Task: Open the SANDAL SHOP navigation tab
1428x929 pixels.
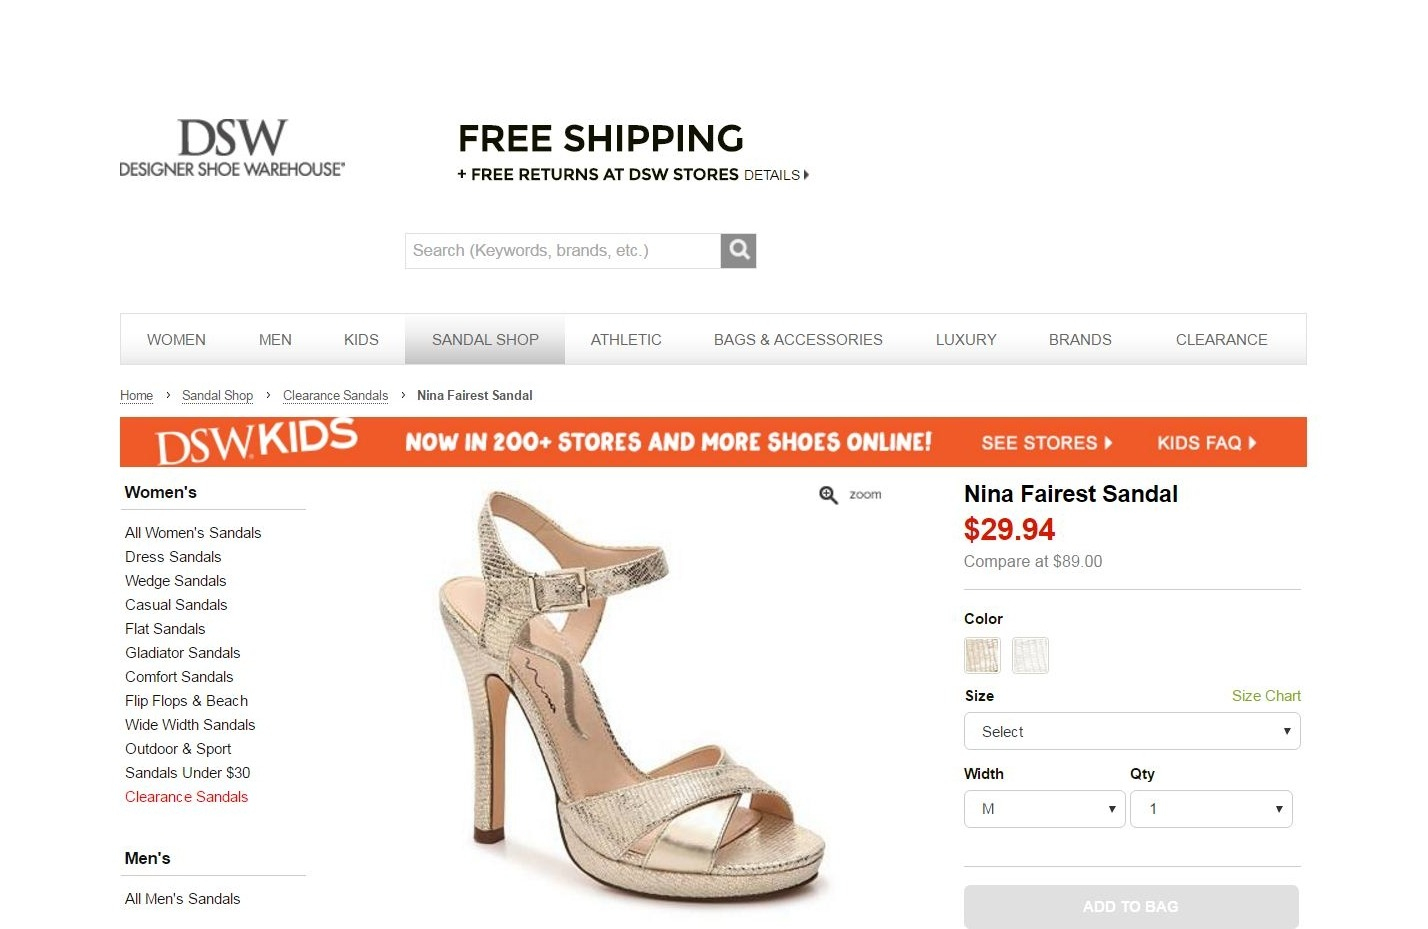Action: coord(485,340)
